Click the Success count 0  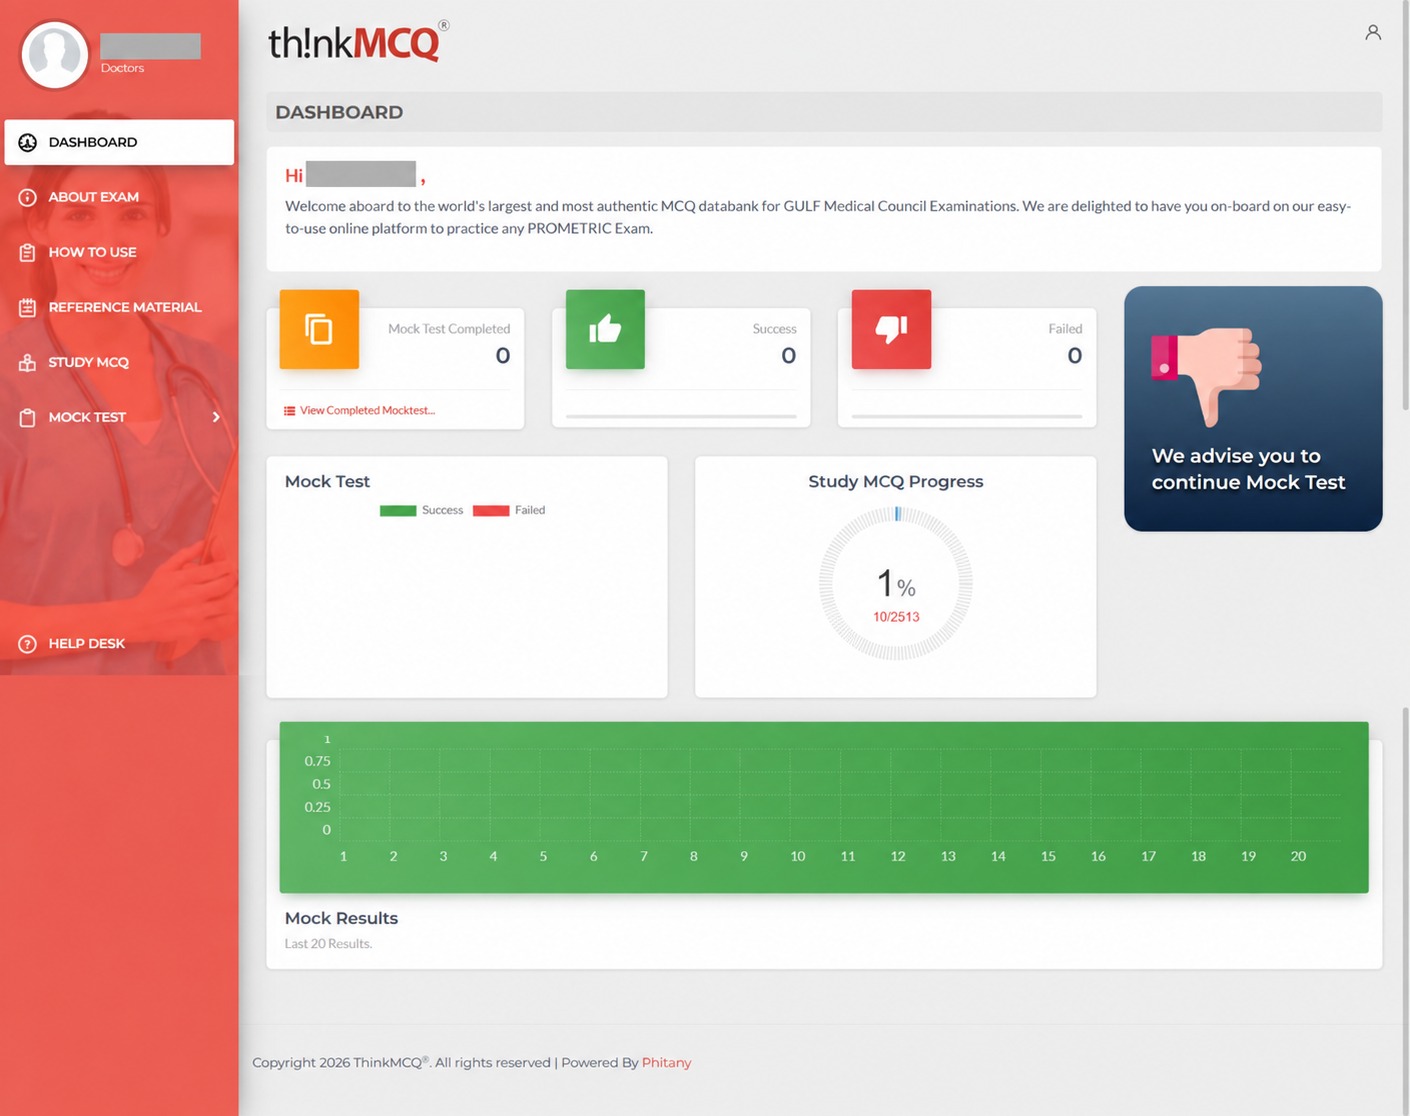[789, 355]
